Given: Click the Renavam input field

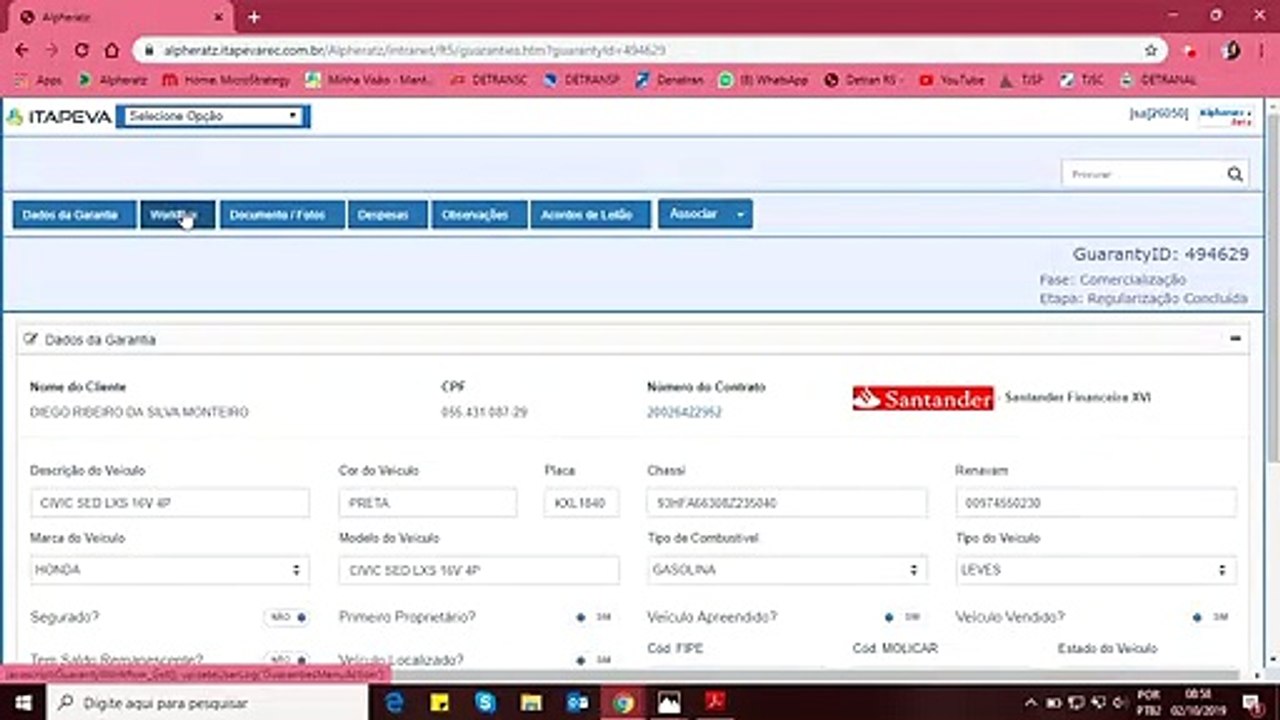Looking at the screenshot, I should tap(1096, 503).
